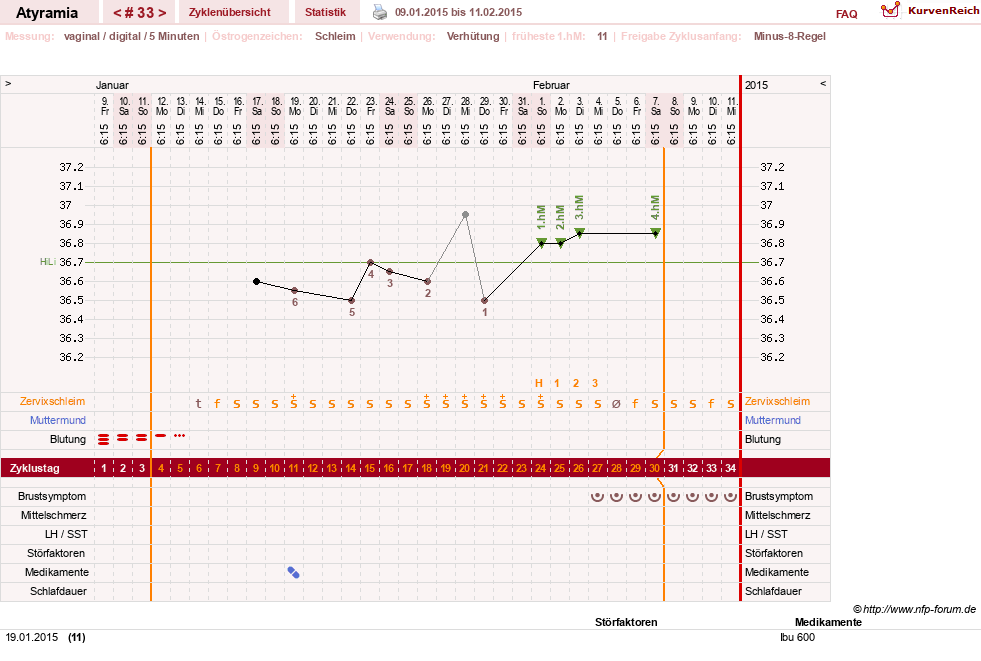Click the HLi 36.7 baseline label
Viewport: 981px width, 661px height.
coord(61,262)
